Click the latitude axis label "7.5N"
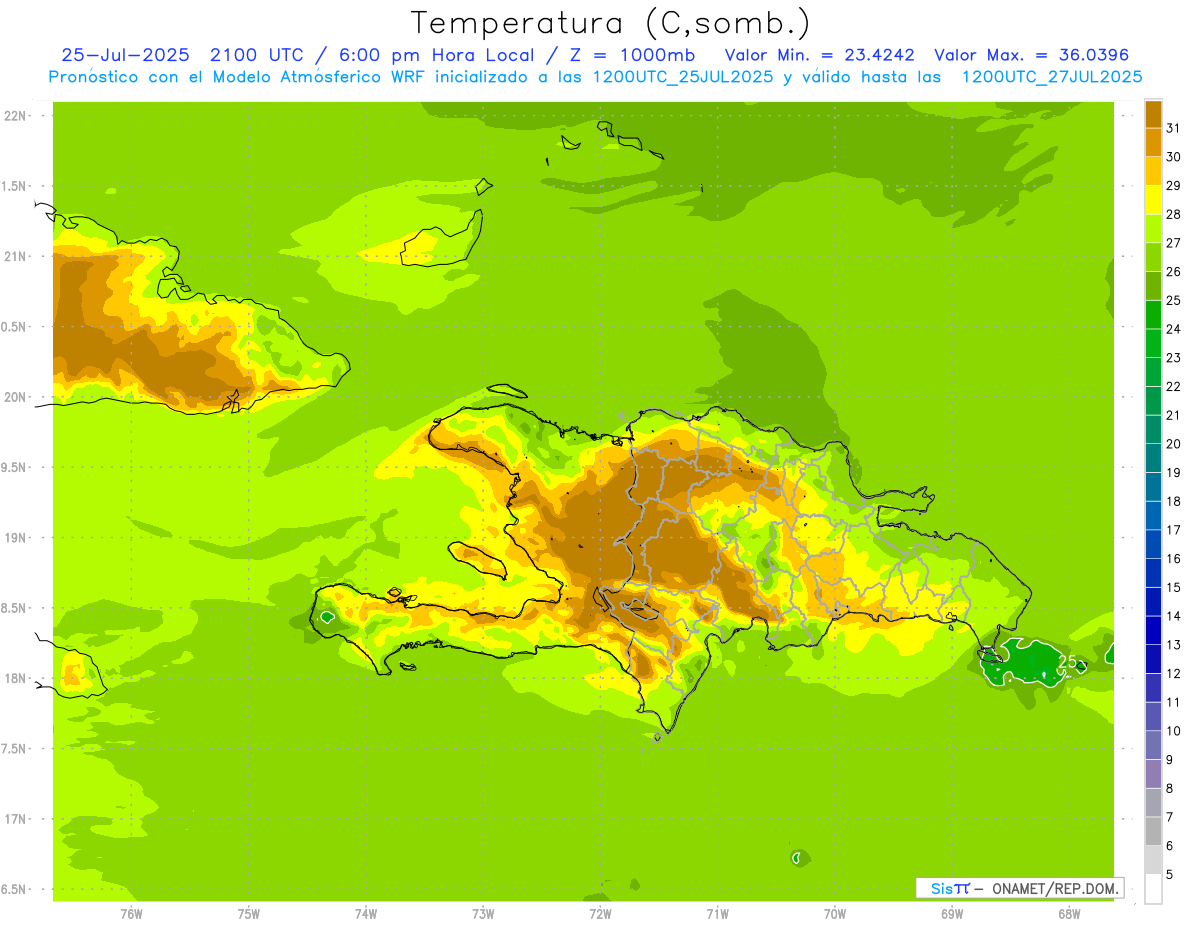1200x927 pixels. click(x=15, y=749)
